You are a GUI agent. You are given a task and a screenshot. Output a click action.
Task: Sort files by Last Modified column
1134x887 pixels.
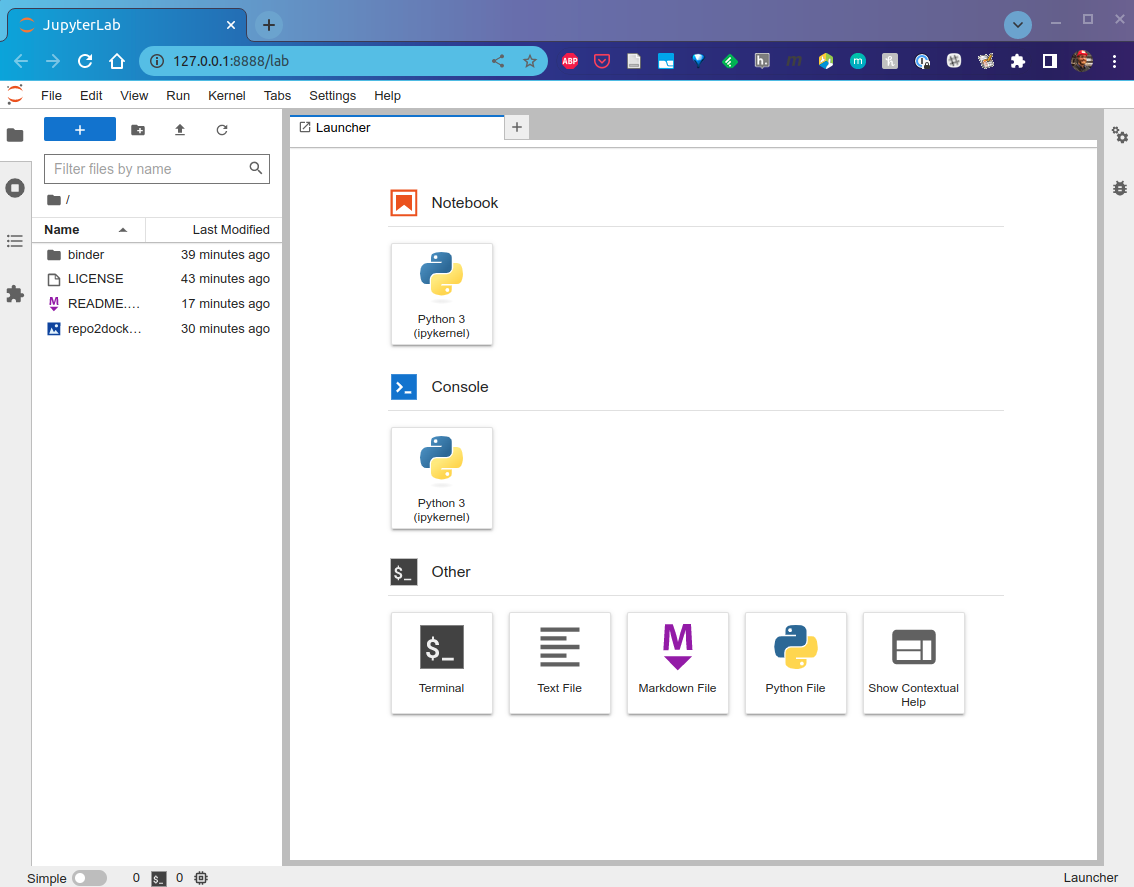click(214, 229)
